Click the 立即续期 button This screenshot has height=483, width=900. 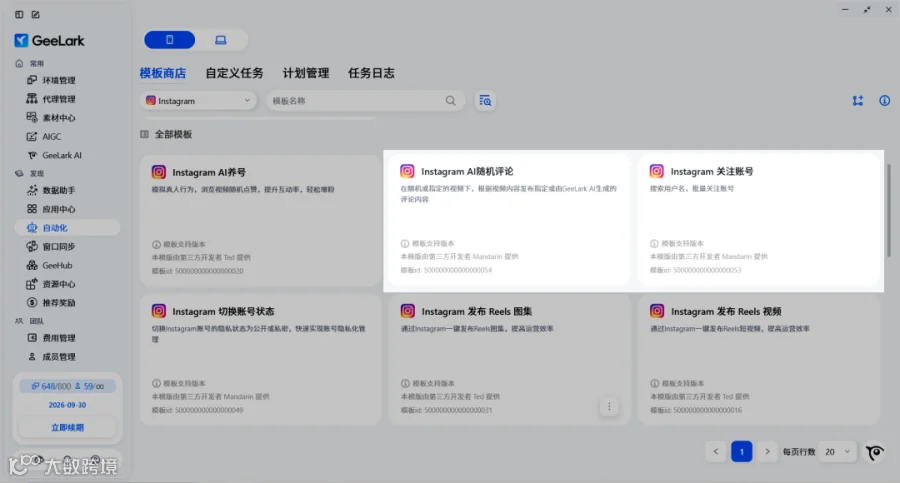[x=67, y=427]
